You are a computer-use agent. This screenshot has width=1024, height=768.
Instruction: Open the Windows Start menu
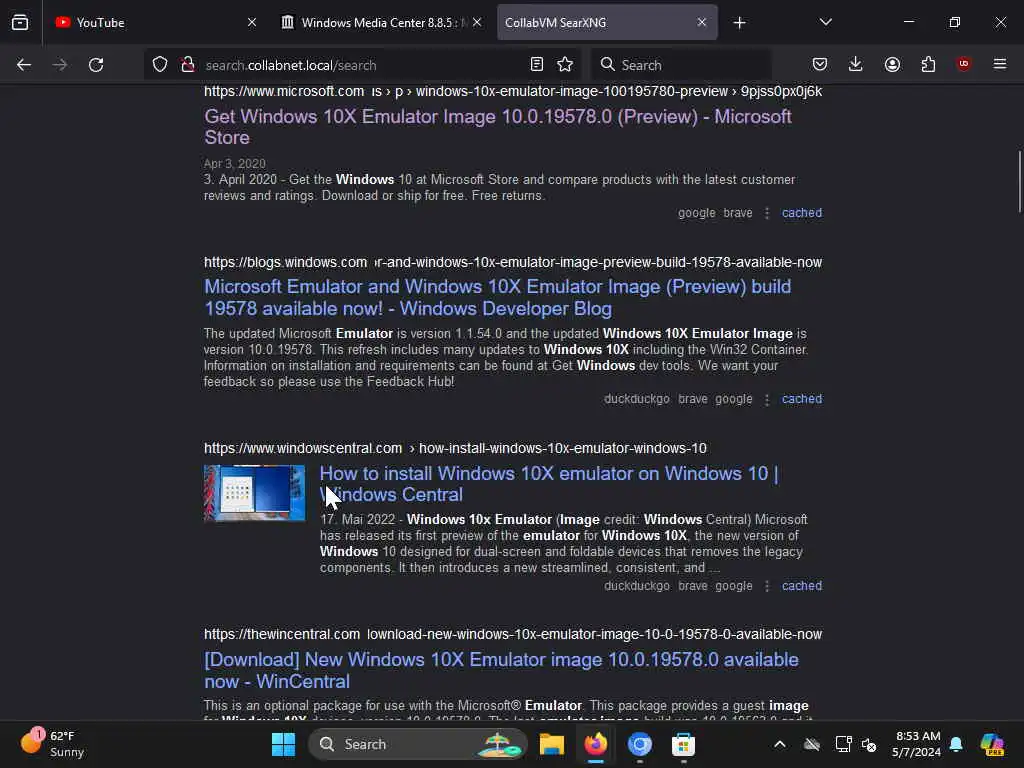[283, 744]
